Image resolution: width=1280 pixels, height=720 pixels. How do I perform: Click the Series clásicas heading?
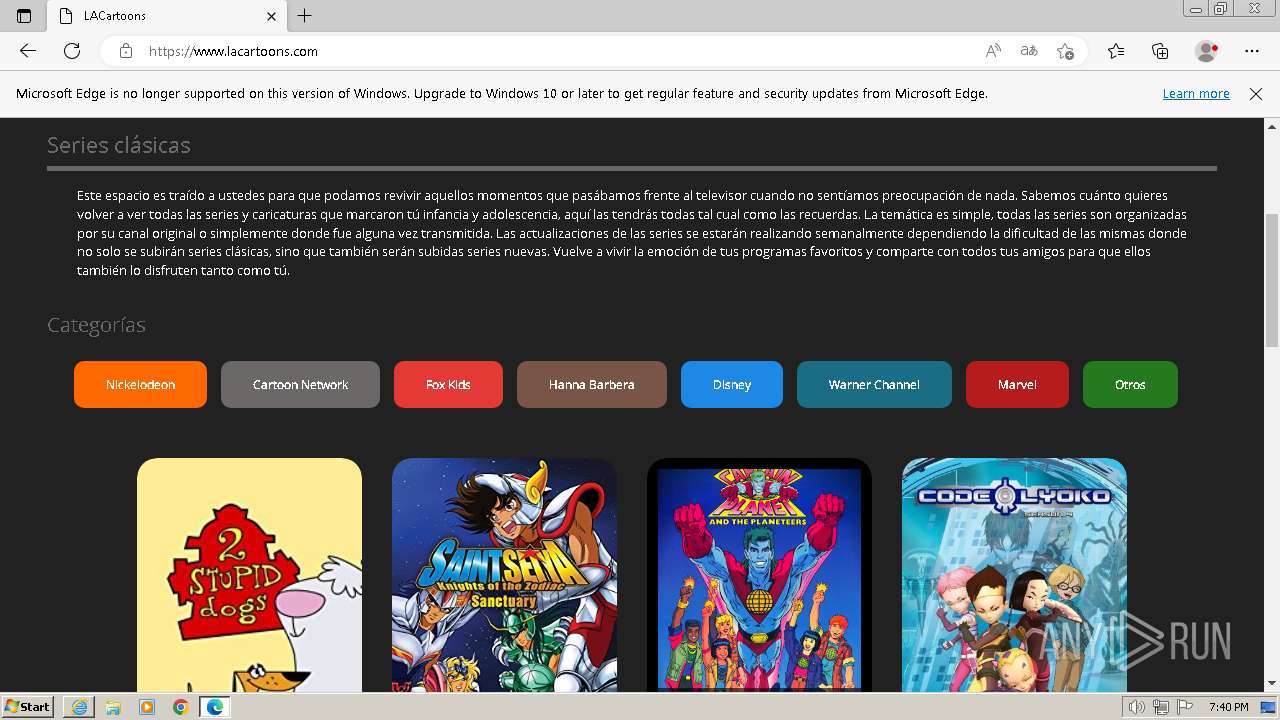(x=118, y=145)
